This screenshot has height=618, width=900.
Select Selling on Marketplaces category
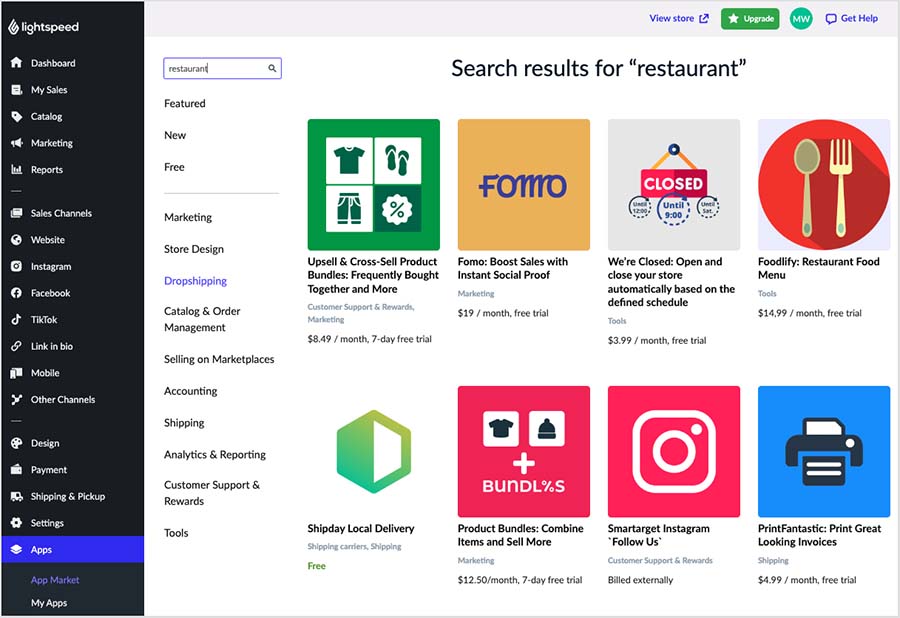point(219,359)
